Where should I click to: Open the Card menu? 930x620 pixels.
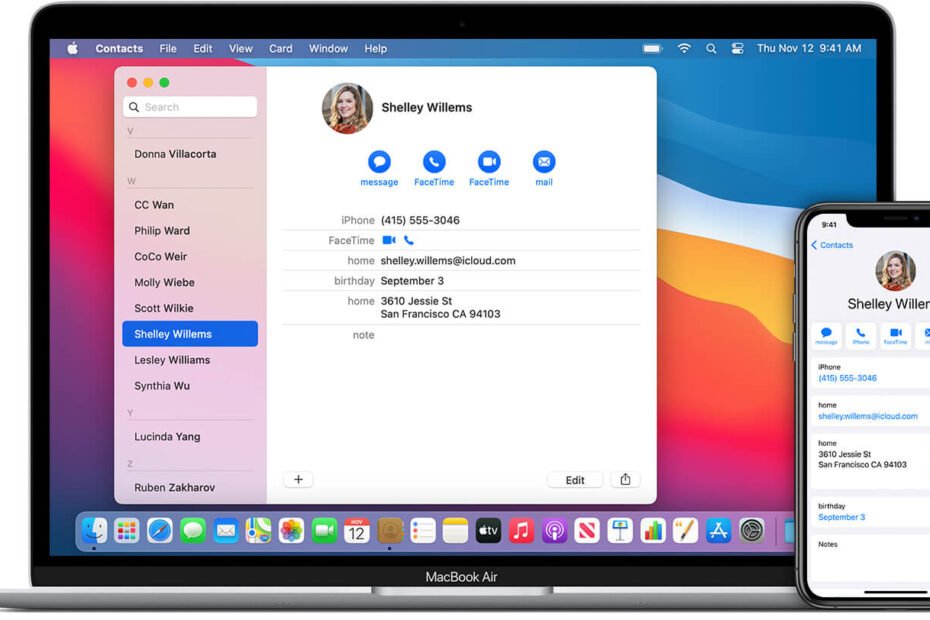[x=281, y=49]
